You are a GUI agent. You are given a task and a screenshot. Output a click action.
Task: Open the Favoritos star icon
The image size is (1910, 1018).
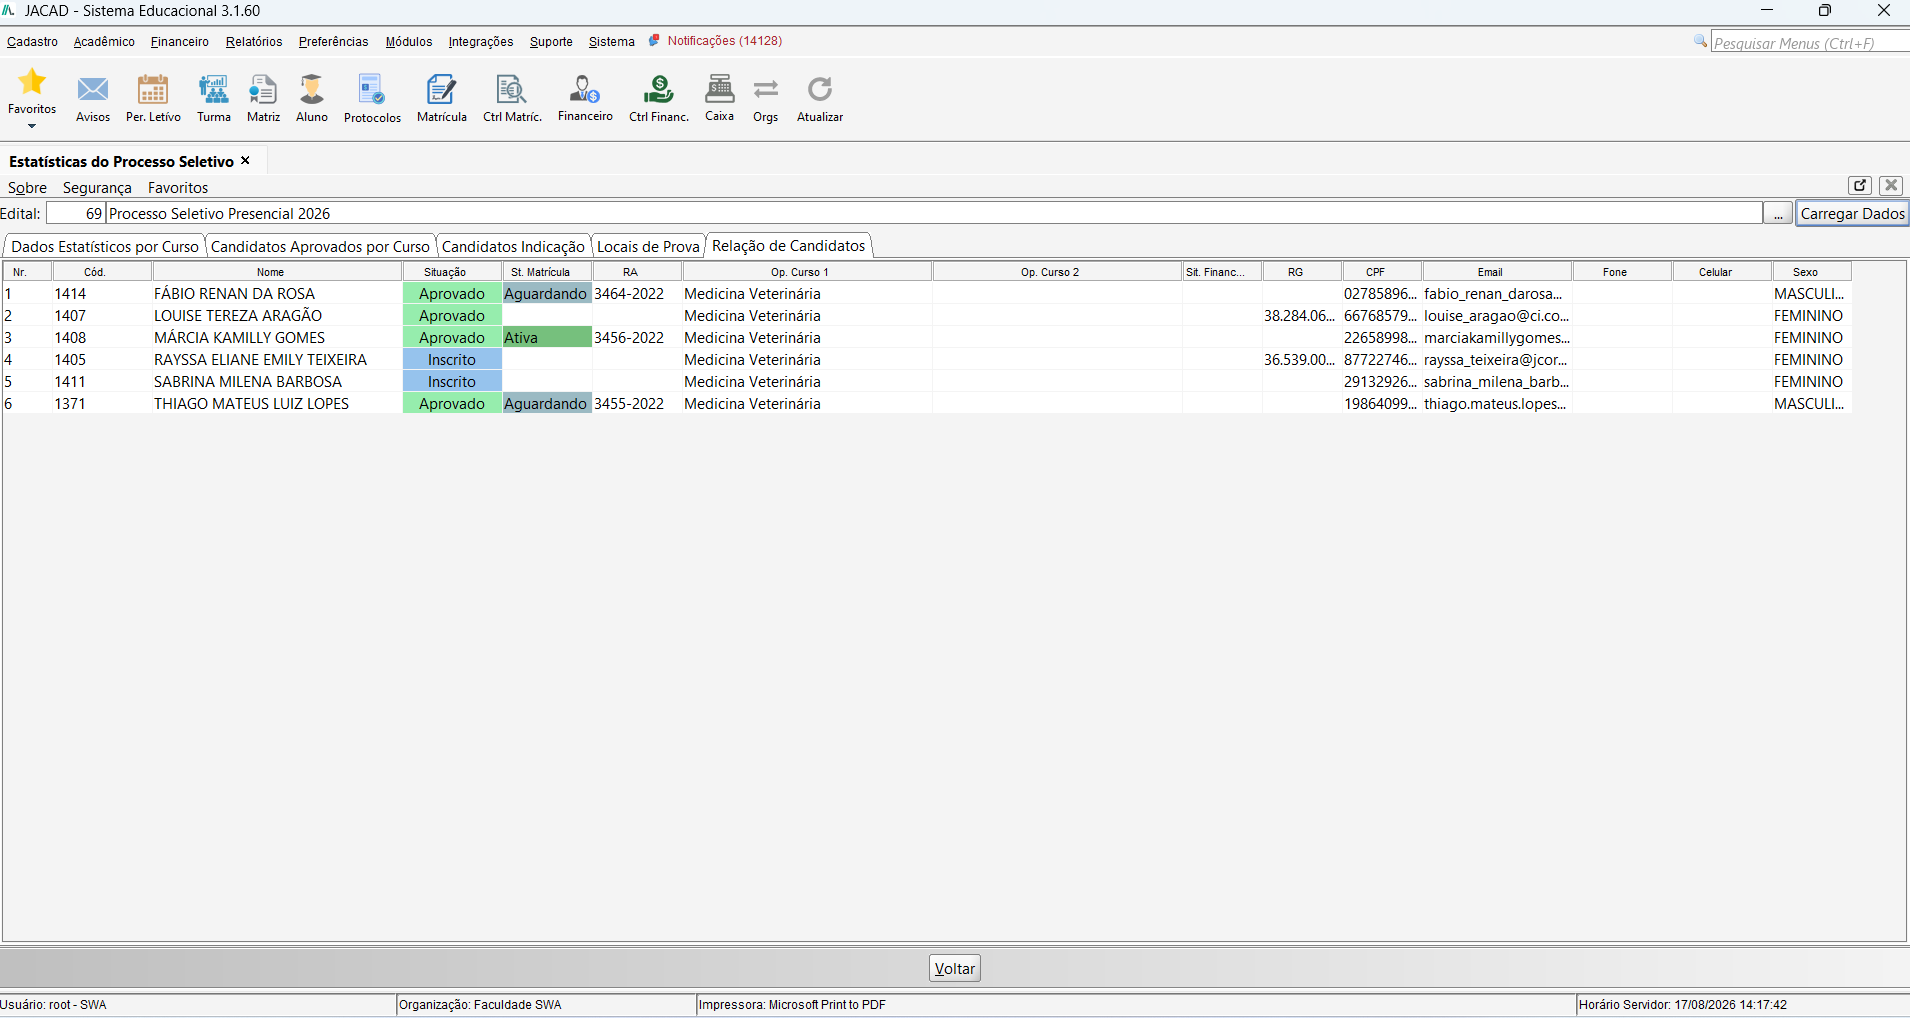(32, 82)
